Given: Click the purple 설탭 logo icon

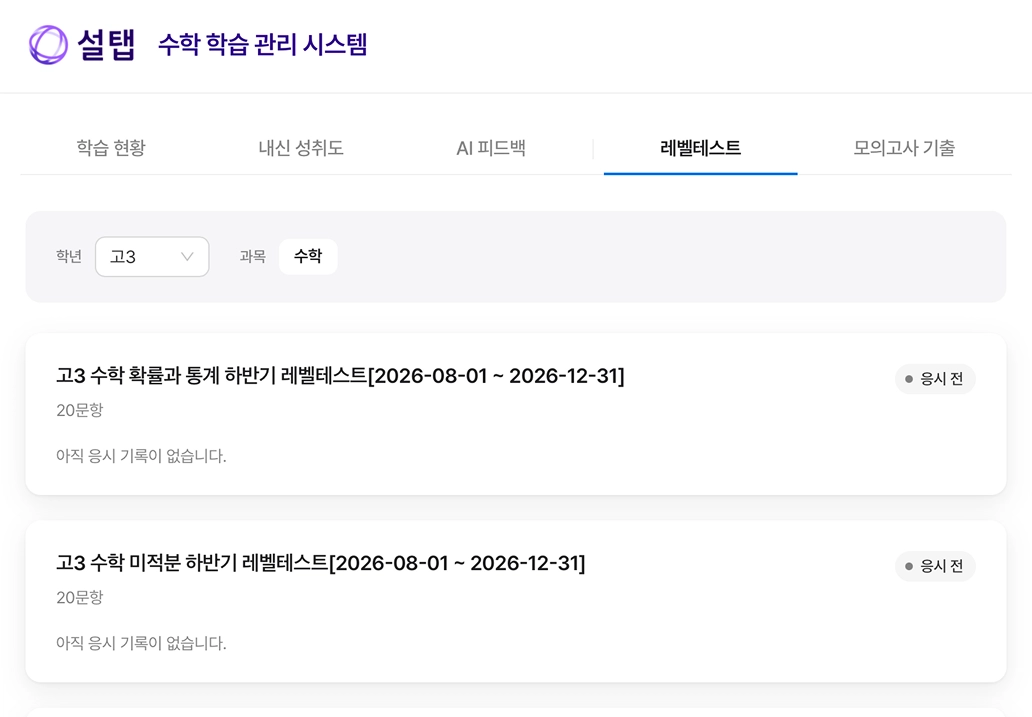Looking at the screenshot, I should pos(48,45).
